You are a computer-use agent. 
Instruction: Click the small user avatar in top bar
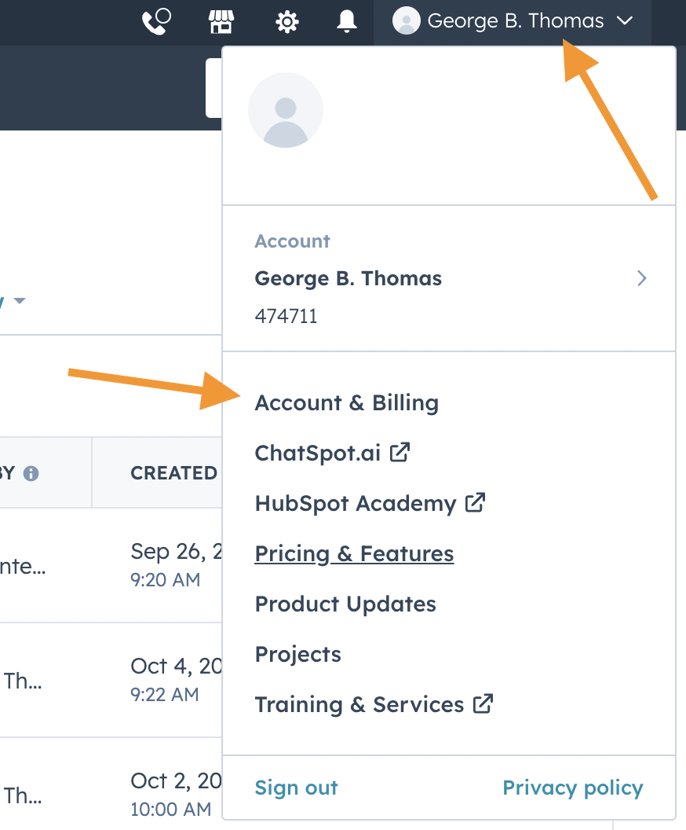pyautogui.click(x=405, y=20)
